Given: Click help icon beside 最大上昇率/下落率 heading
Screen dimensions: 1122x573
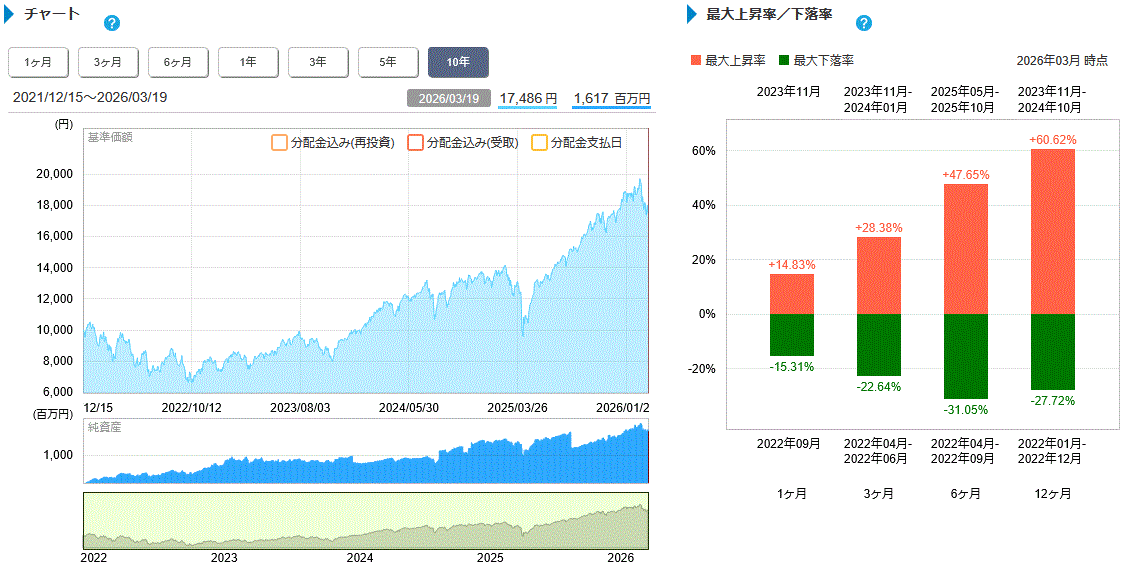Looking at the screenshot, I should pos(864,23).
